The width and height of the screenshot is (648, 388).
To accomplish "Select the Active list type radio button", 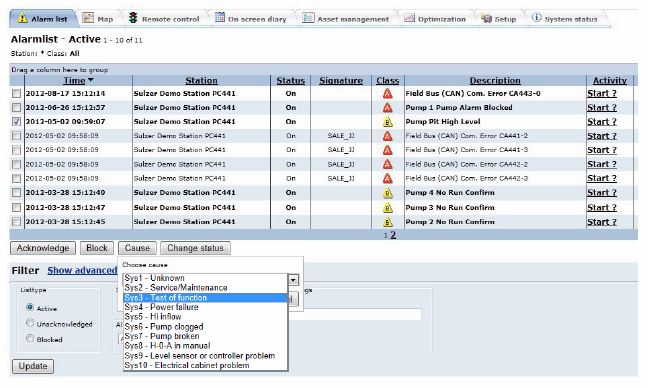I will (x=30, y=307).
